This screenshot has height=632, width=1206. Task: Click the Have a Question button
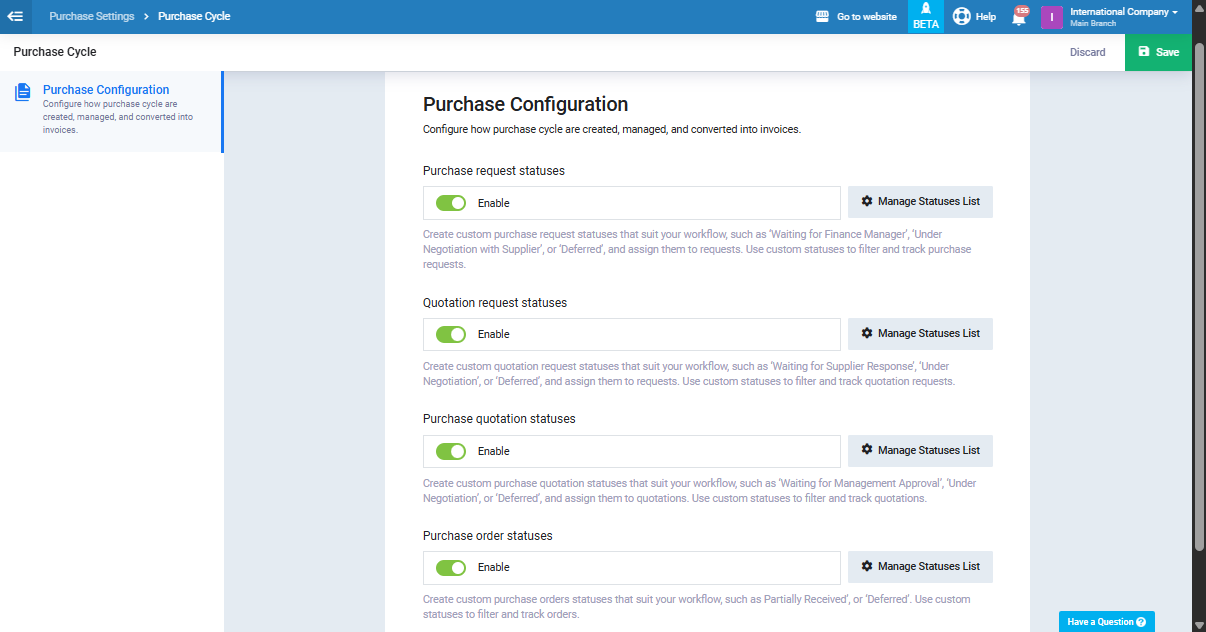coord(1106,622)
